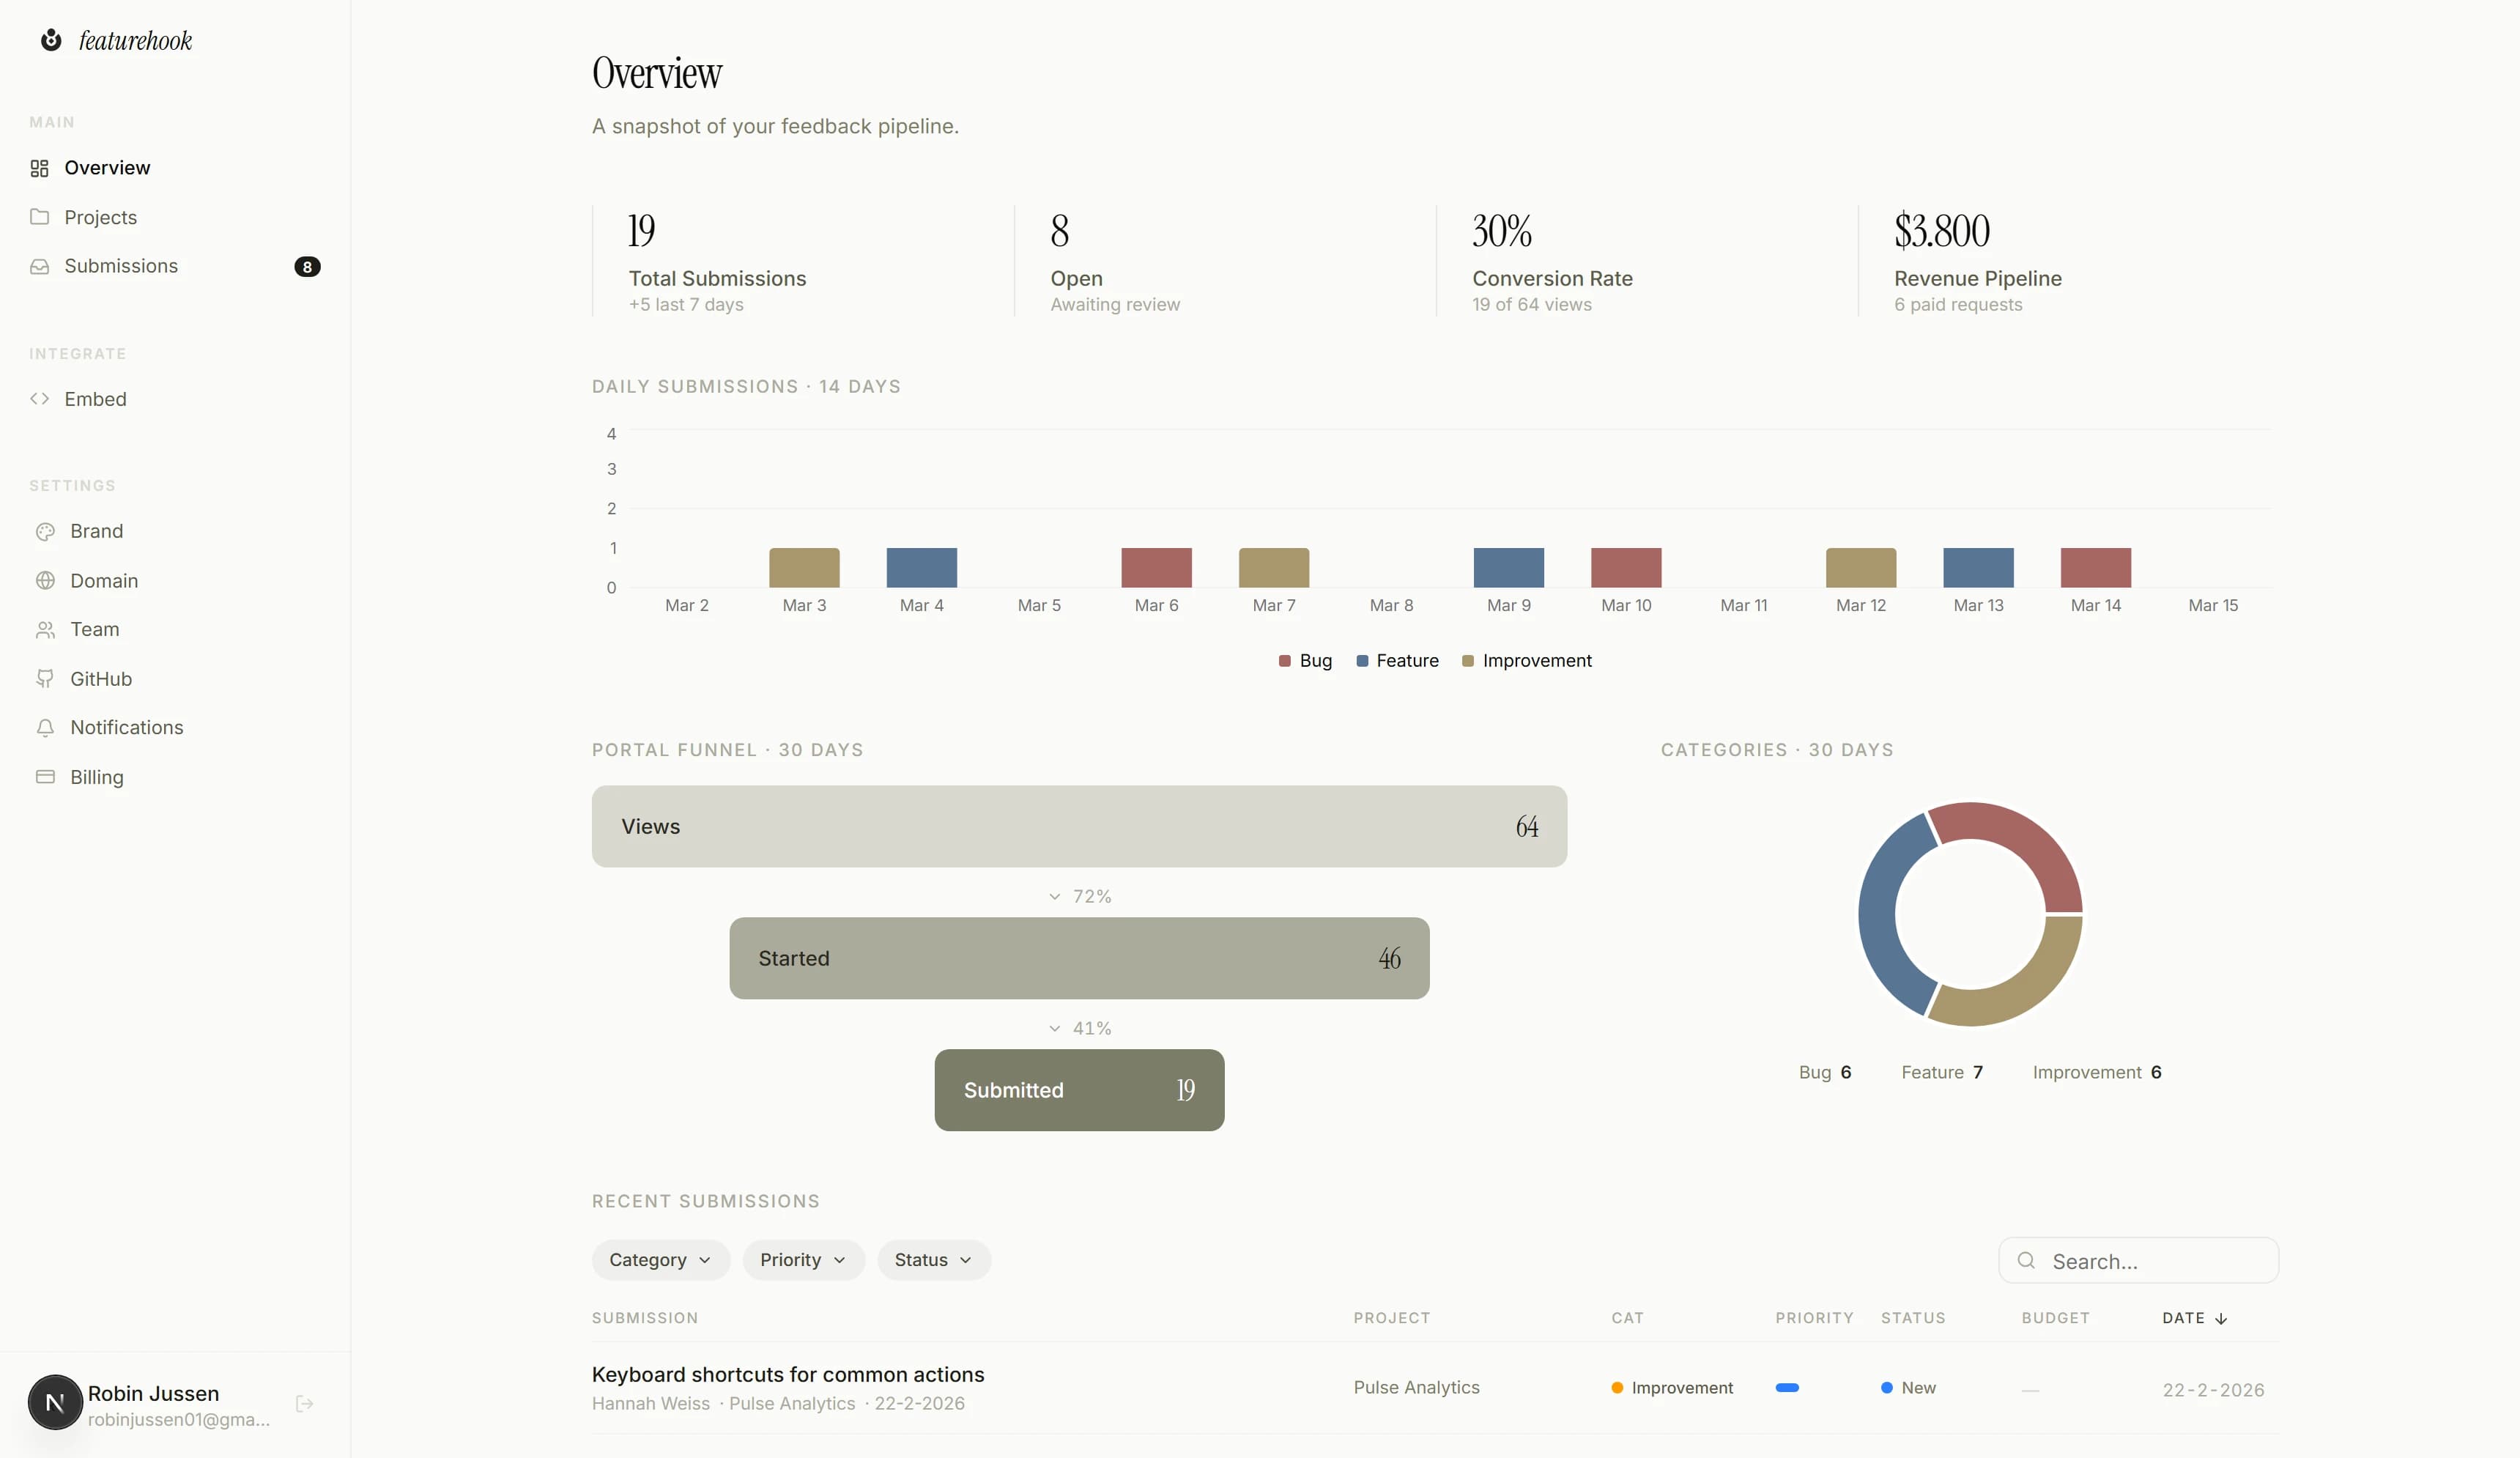Select the Embed code icon under Integrate
The image size is (2520, 1458).
pyautogui.click(x=40, y=398)
